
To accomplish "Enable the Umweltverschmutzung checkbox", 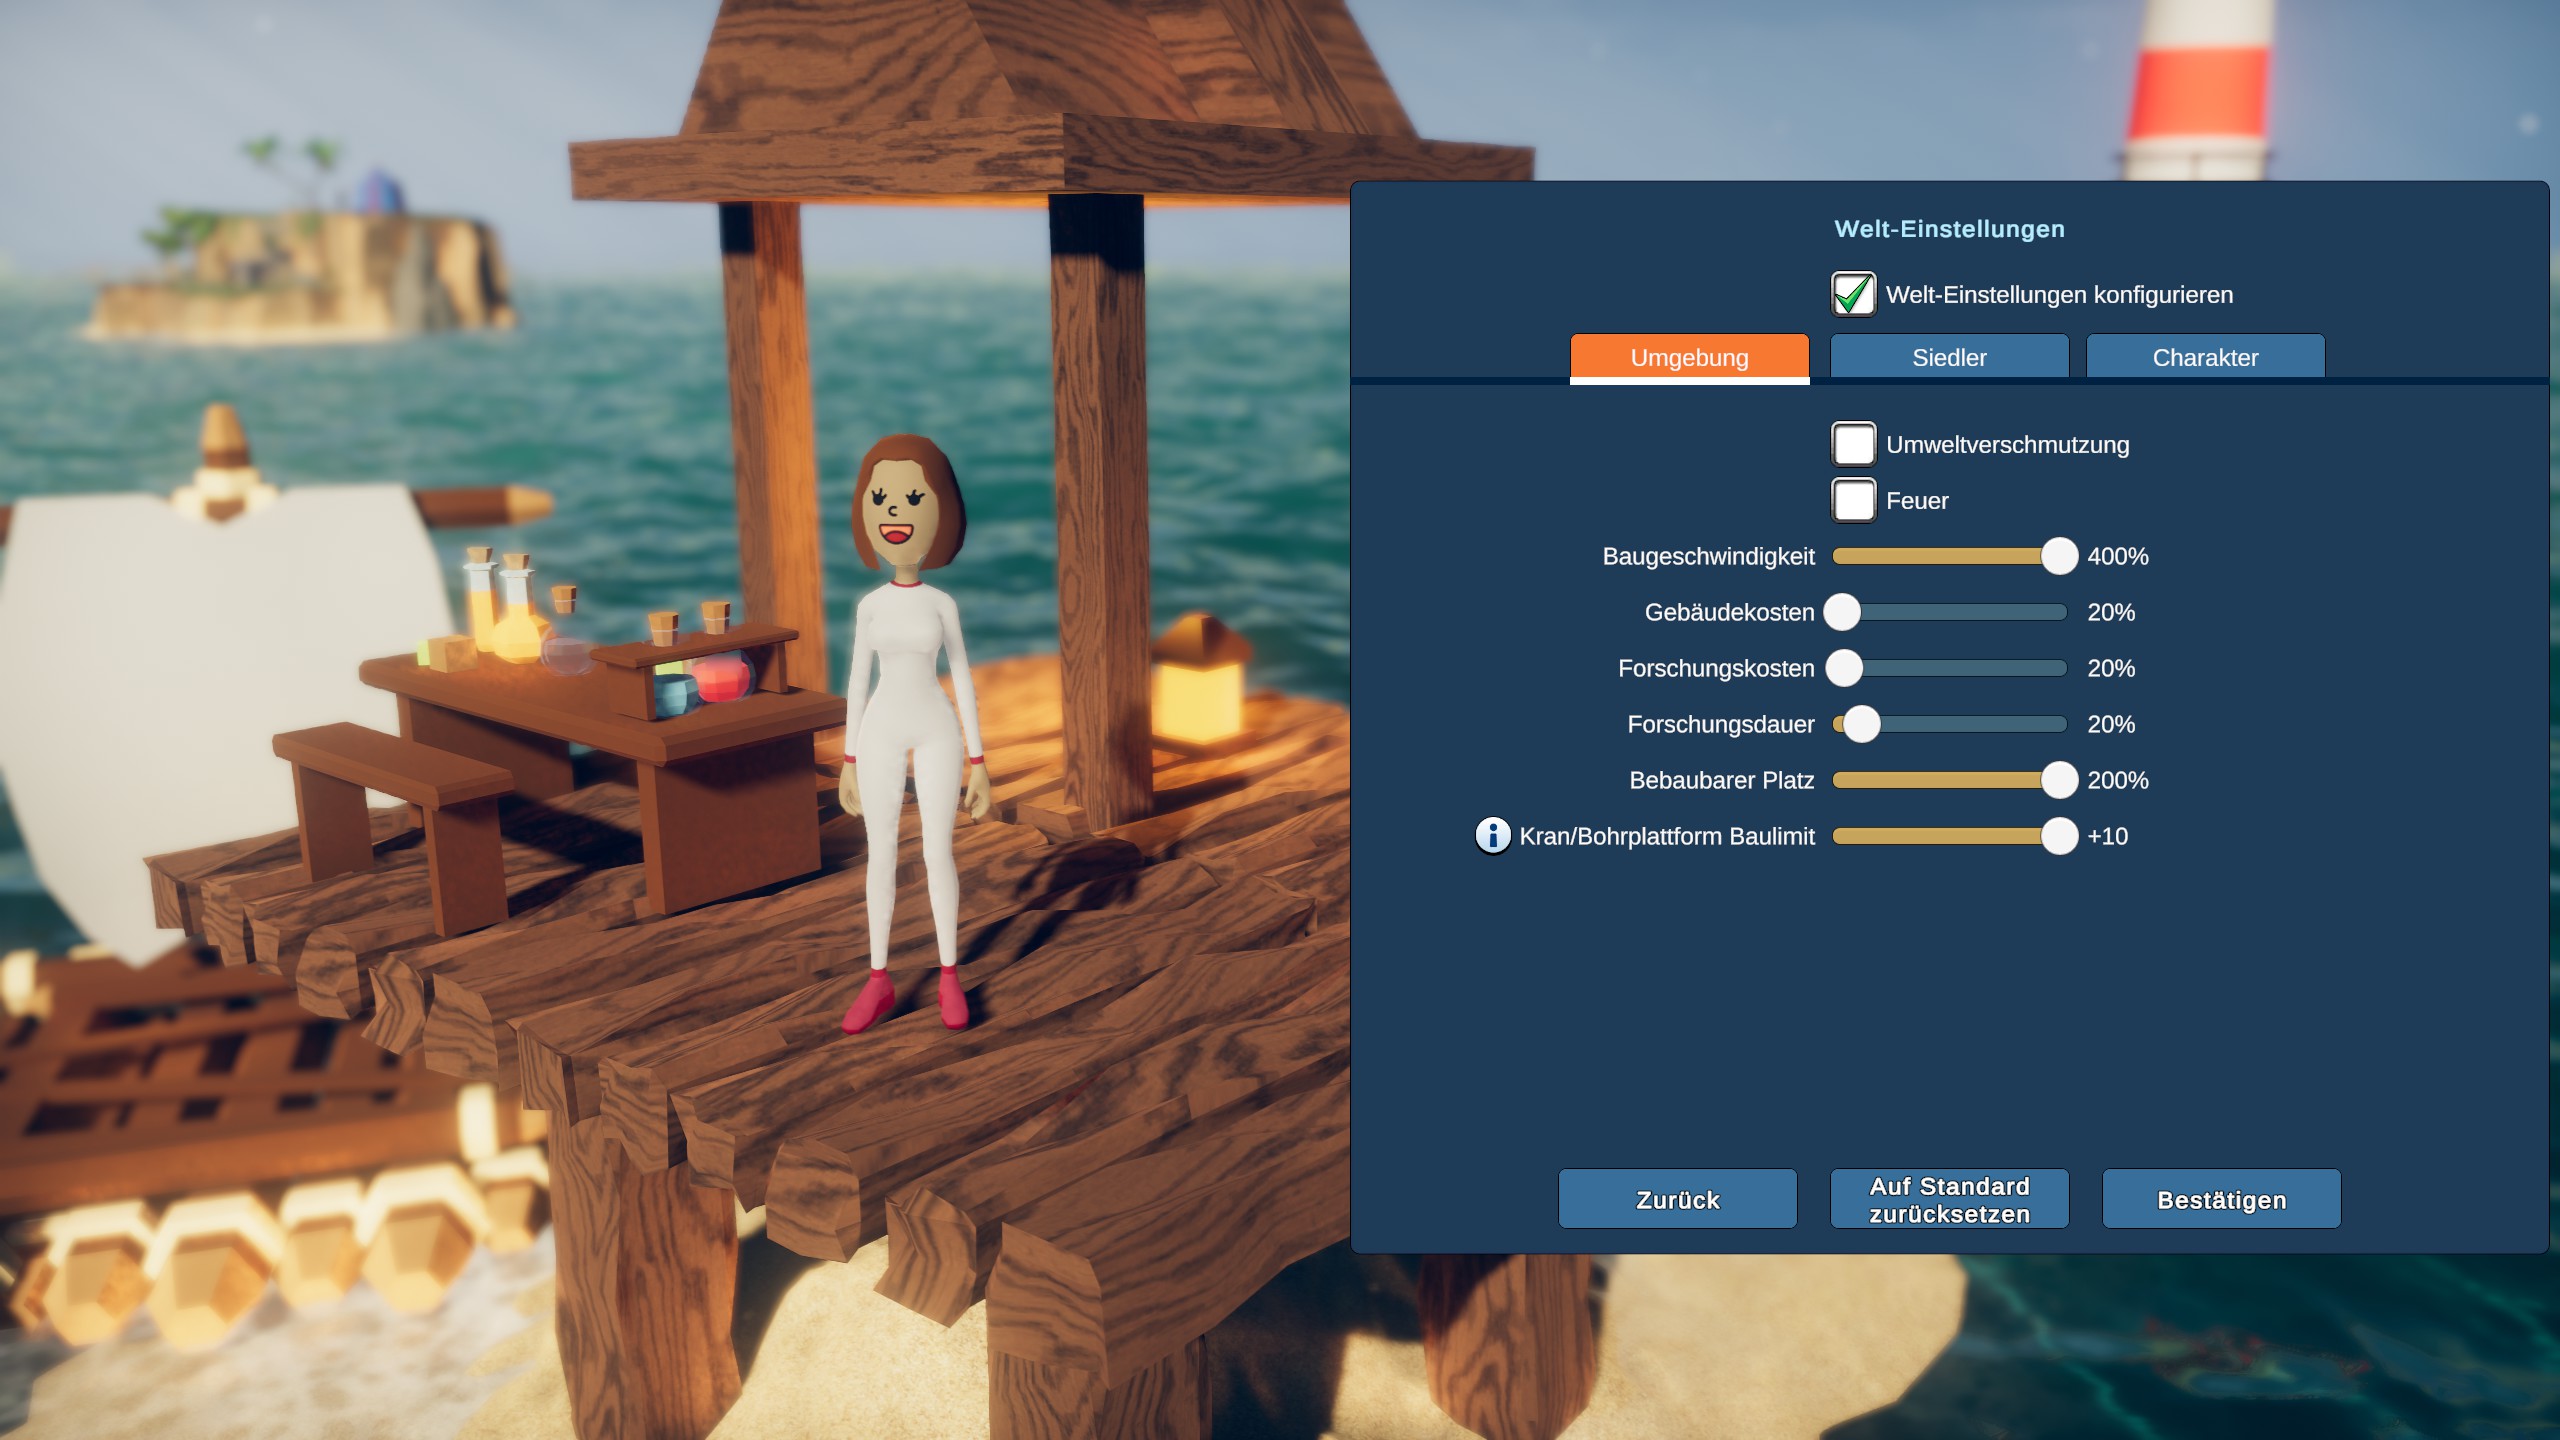I will pyautogui.click(x=1853, y=444).
